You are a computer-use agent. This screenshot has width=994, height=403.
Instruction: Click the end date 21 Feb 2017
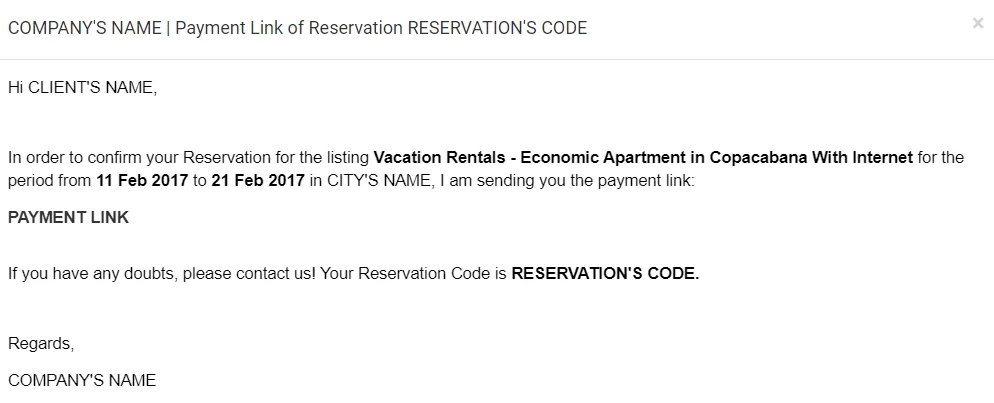tap(257, 182)
